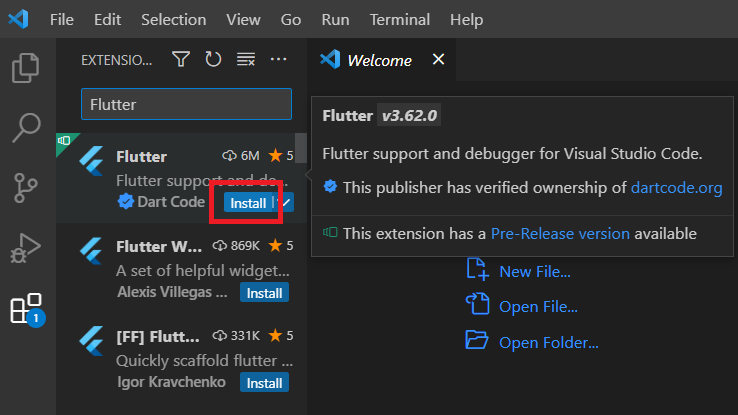This screenshot has width=738, height=415.
Task: Open extensions views and more actions menu
Action: [x=278, y=60]
